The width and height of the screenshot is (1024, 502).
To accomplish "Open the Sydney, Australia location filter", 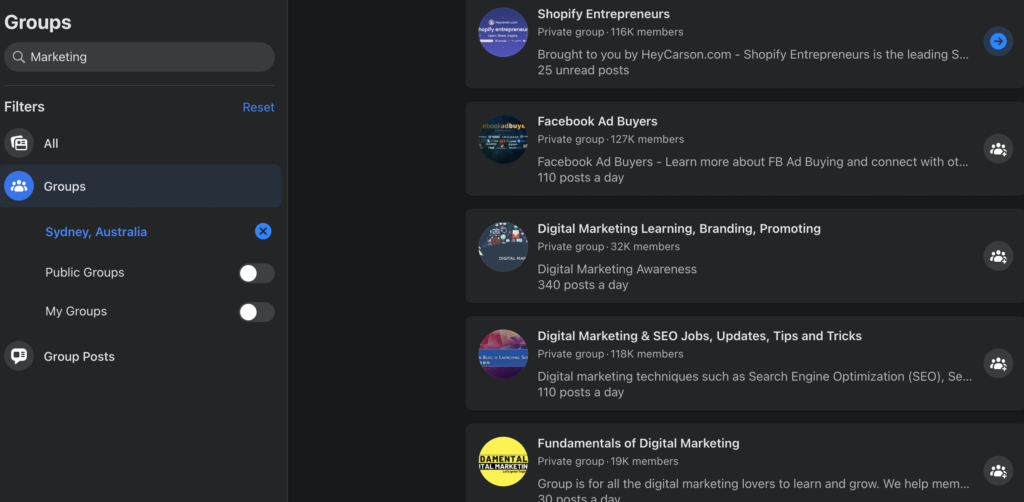I will coord(96,232).
